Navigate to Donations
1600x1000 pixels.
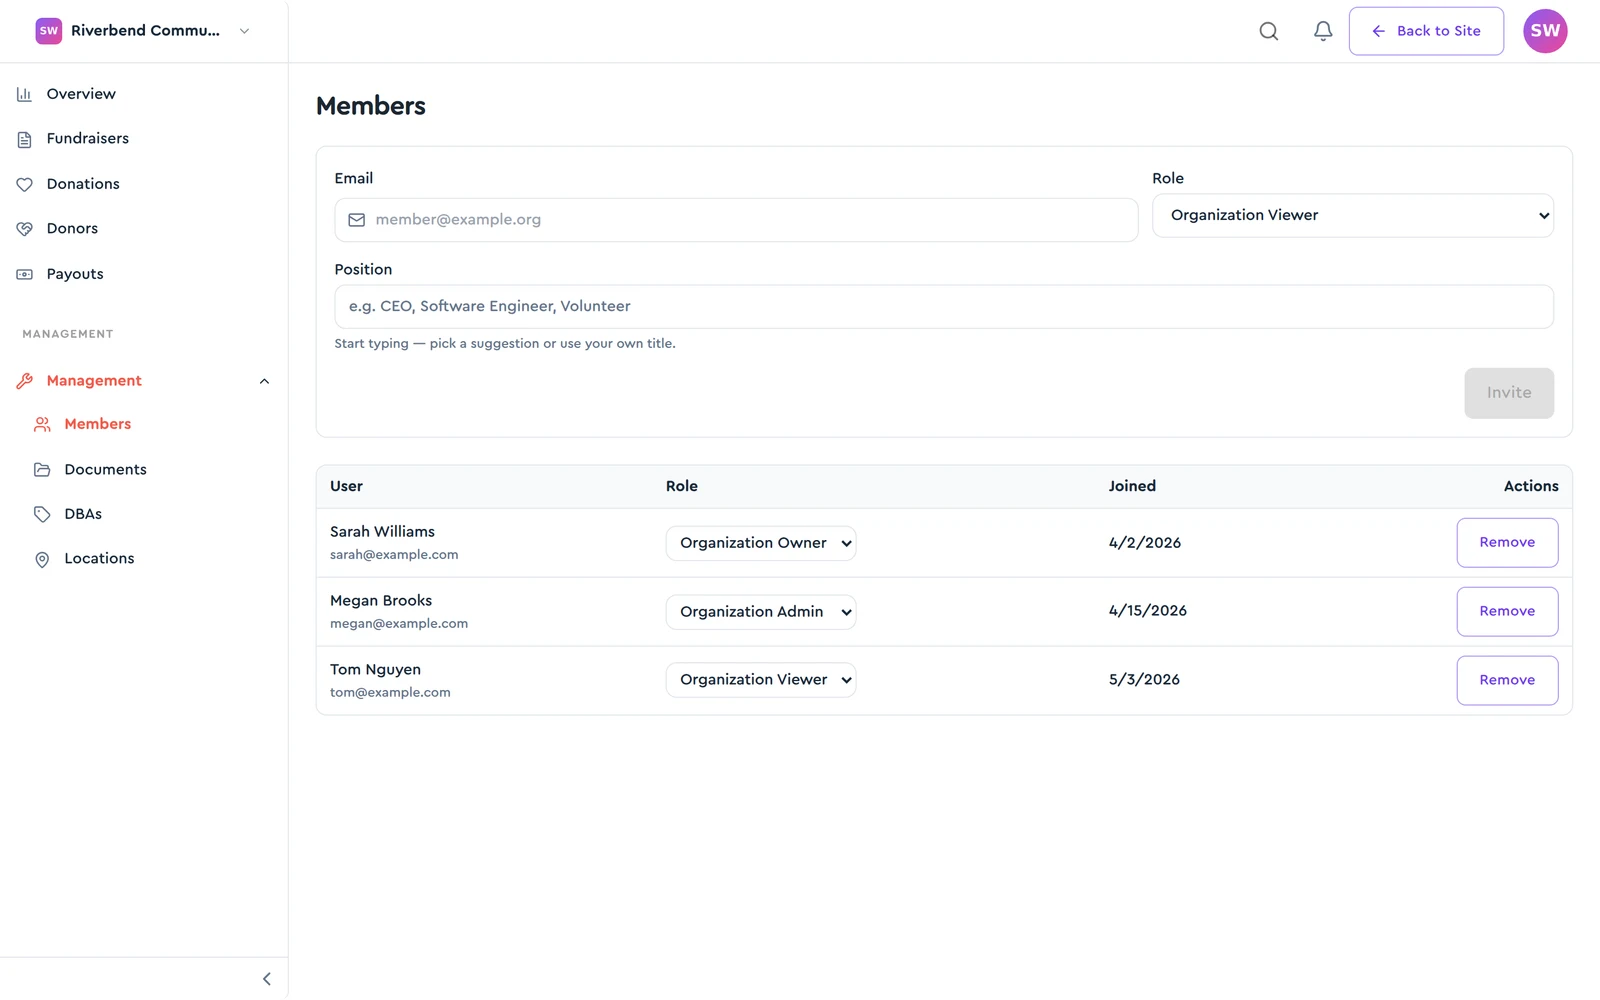point(83,184)
